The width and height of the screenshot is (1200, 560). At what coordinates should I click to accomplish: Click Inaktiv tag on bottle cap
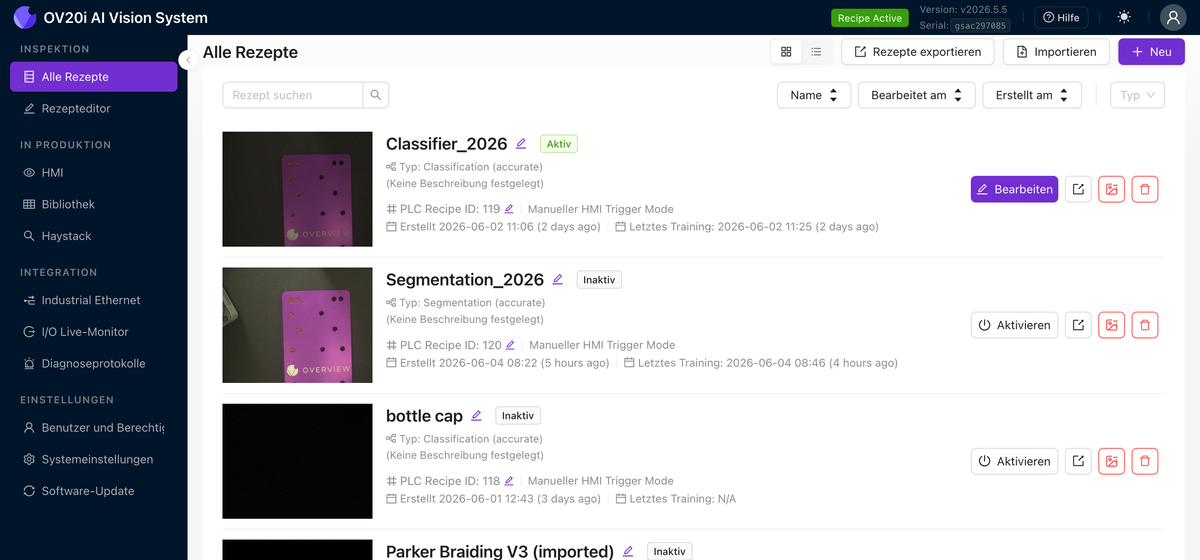(x=518, y=416)
